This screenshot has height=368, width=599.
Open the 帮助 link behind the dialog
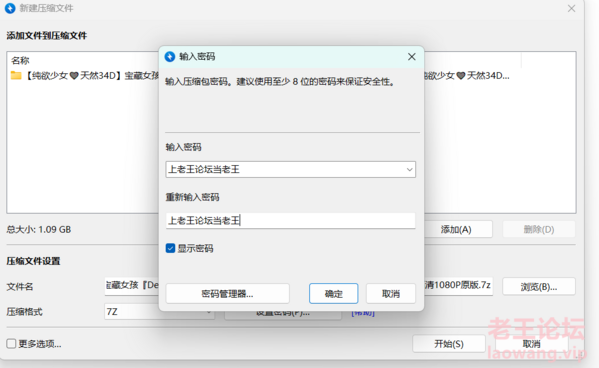(x=363, y=313)
